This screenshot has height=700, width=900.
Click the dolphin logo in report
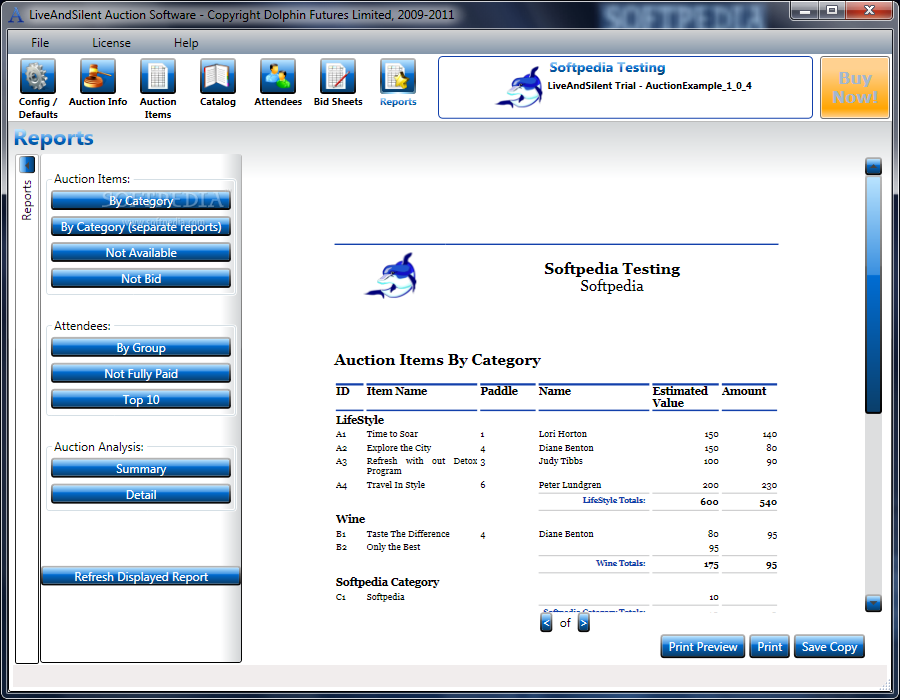(x=391, y=276)
